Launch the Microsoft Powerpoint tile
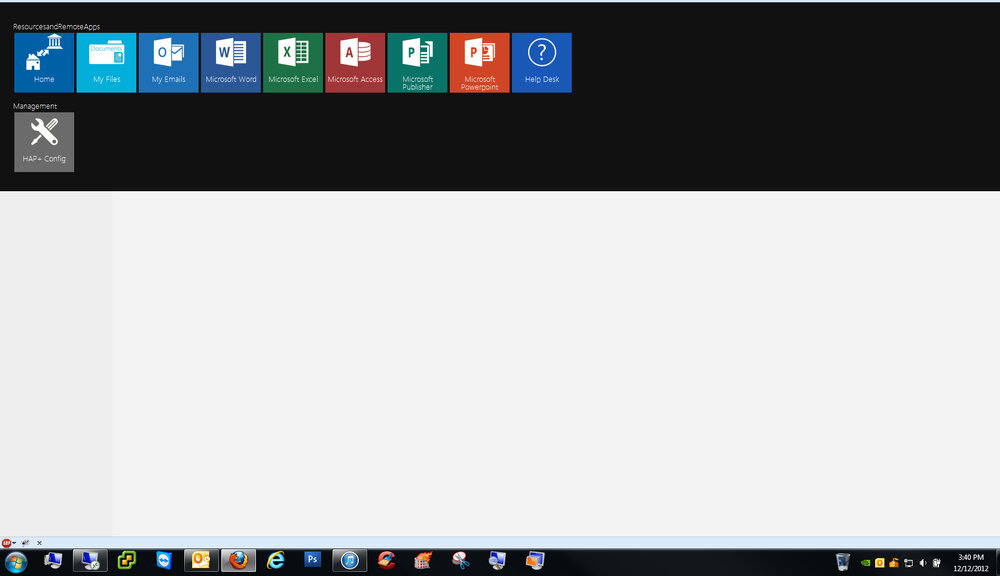This screenshot has width=1000, height=576. click(480, 63)
